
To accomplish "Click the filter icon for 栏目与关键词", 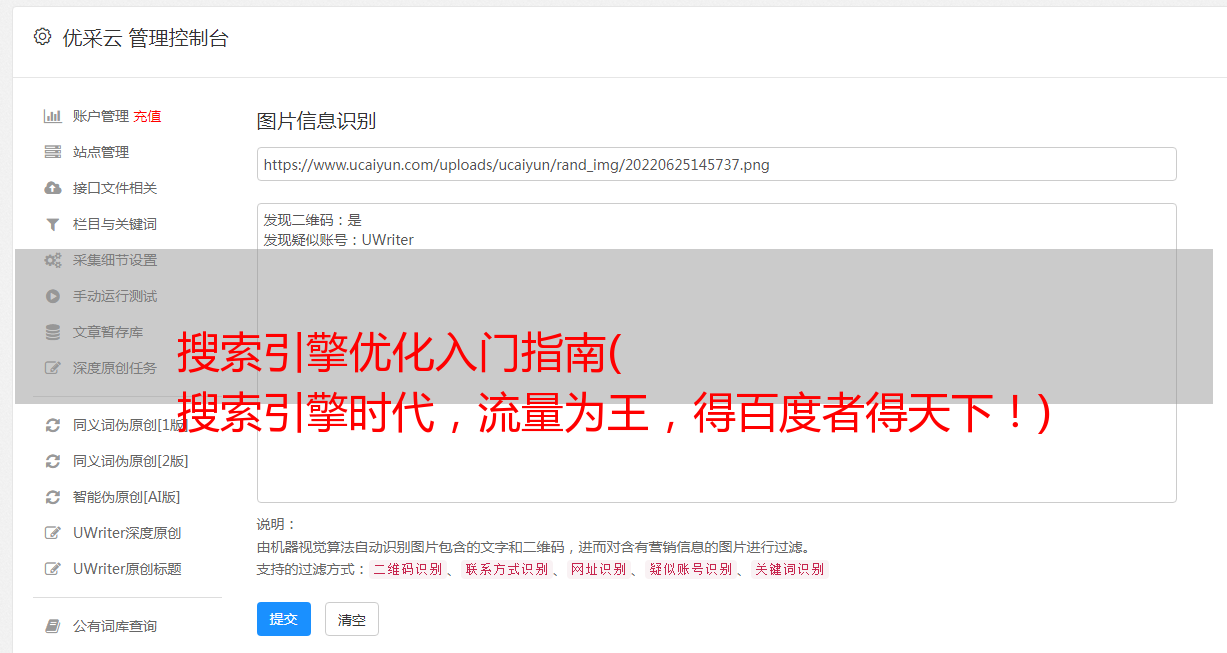I will (x=53, y=224).
